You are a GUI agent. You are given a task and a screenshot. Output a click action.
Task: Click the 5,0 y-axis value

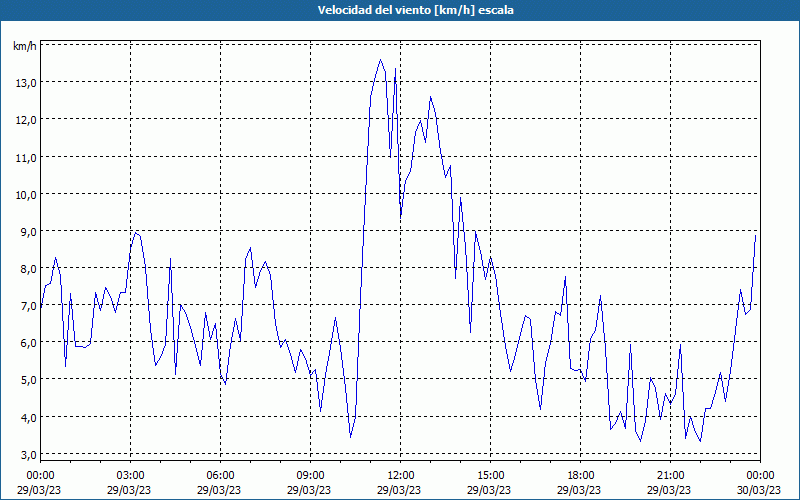click(x=28, y=381)
